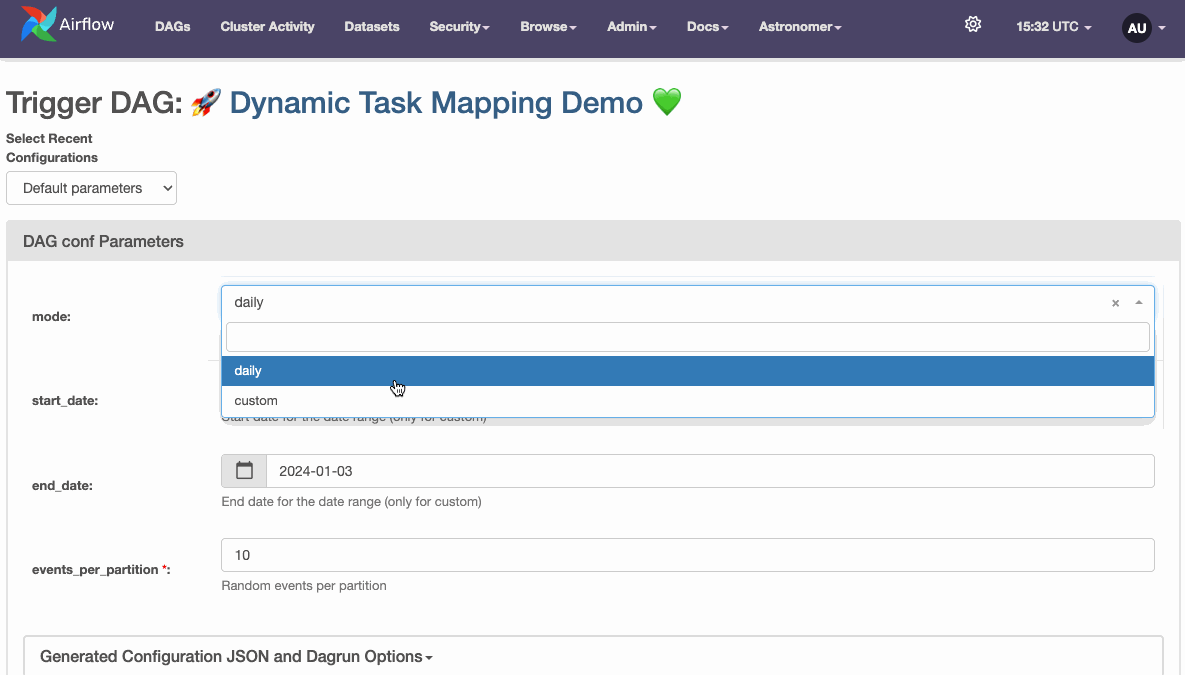Viewport: 1185px width, 675px height.
Task: Navigate to the Datasets page
Action: (371, 27)
